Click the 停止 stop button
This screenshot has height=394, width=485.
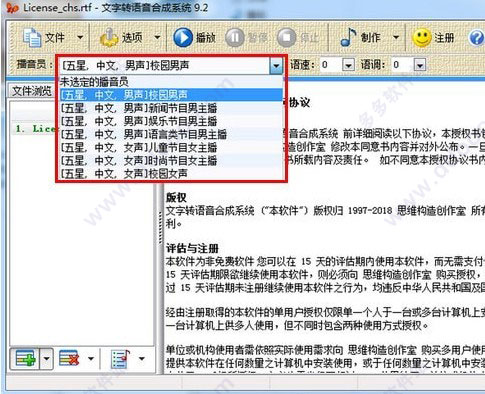(298, 38)
